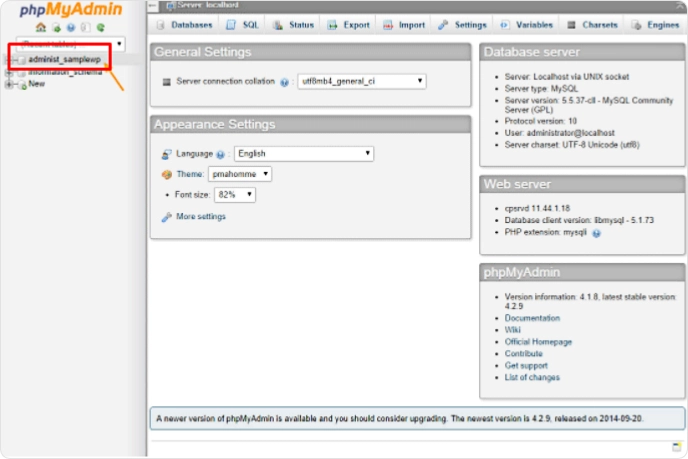Click help icon next to Language label
The height and width of the screenshot is (459, 688).
click(220, 154)
